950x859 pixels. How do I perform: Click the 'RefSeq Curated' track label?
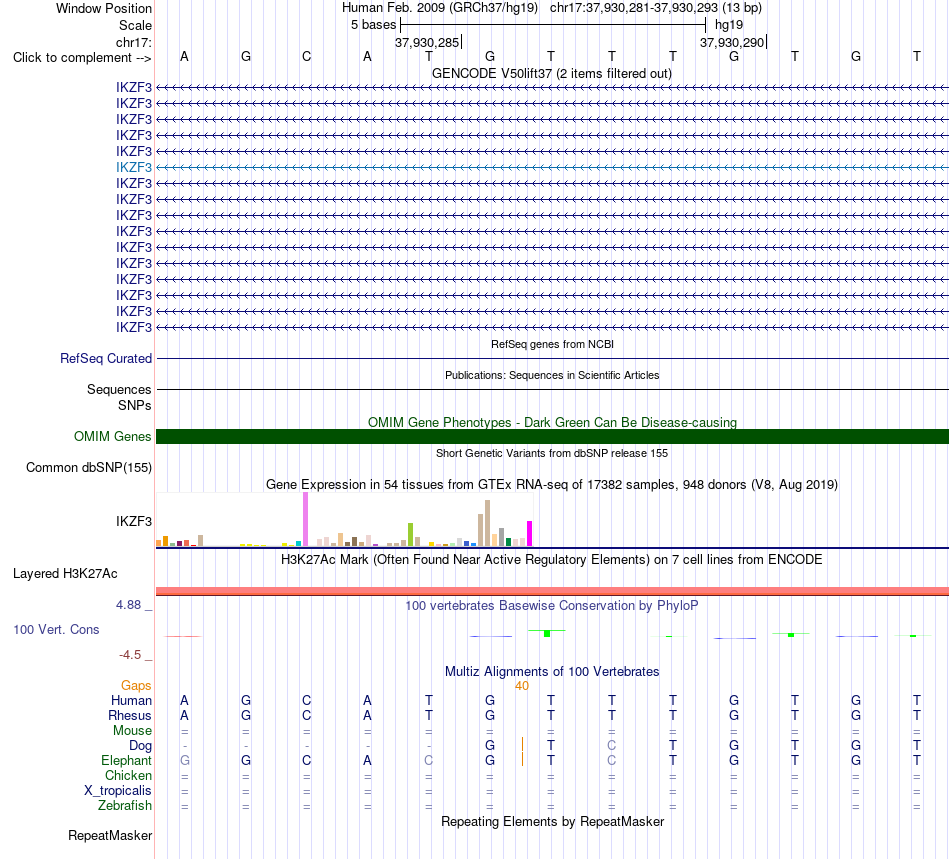(106, 359)
